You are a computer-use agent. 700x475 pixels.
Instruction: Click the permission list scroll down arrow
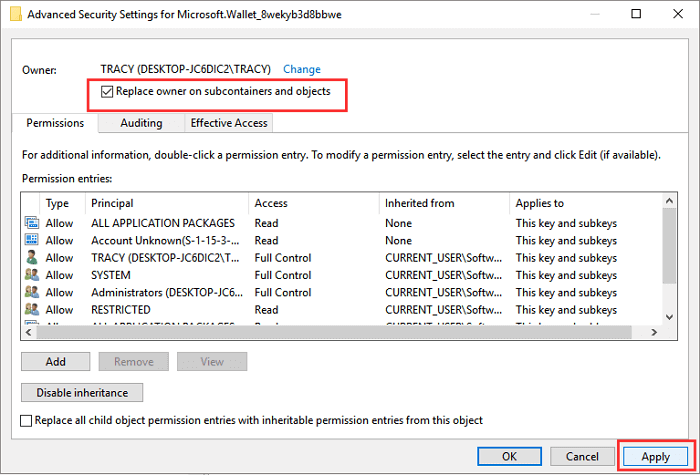[670, 318]
